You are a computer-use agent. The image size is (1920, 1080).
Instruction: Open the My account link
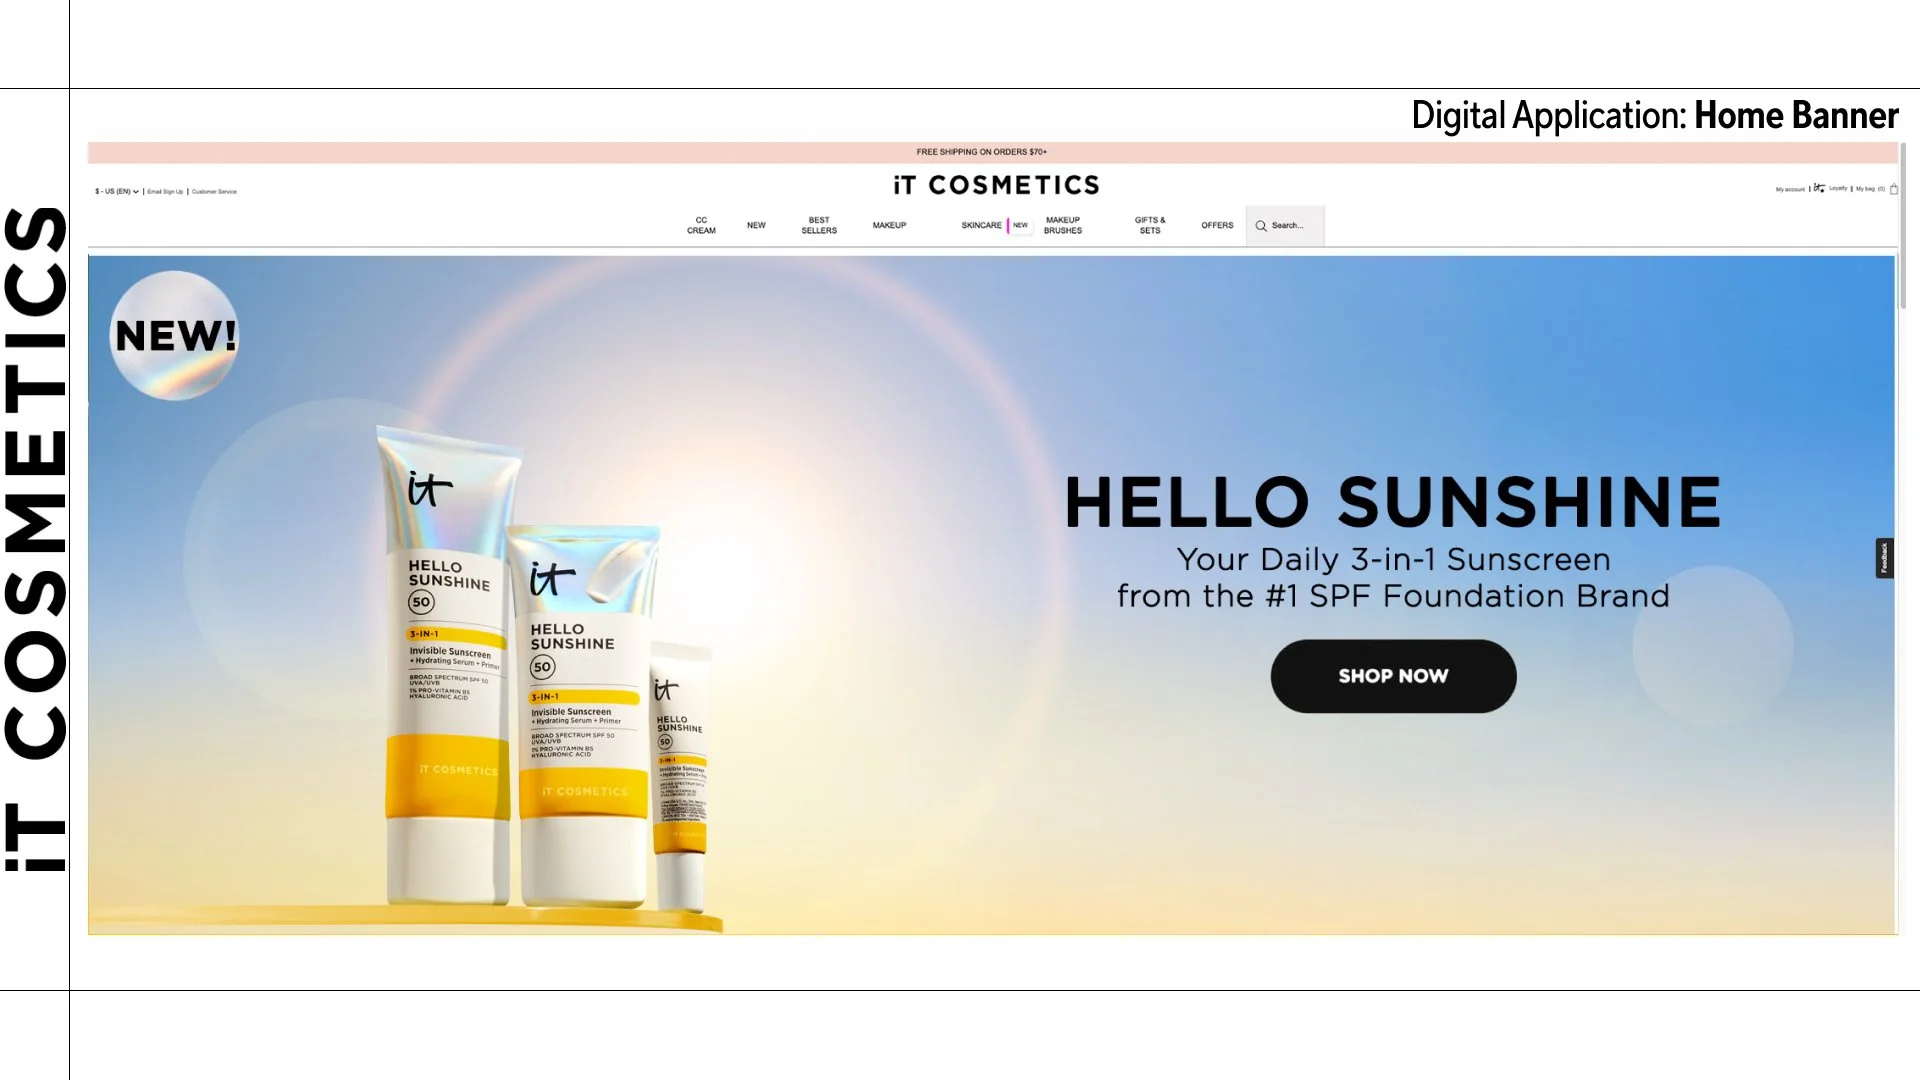click(1790, 189)
